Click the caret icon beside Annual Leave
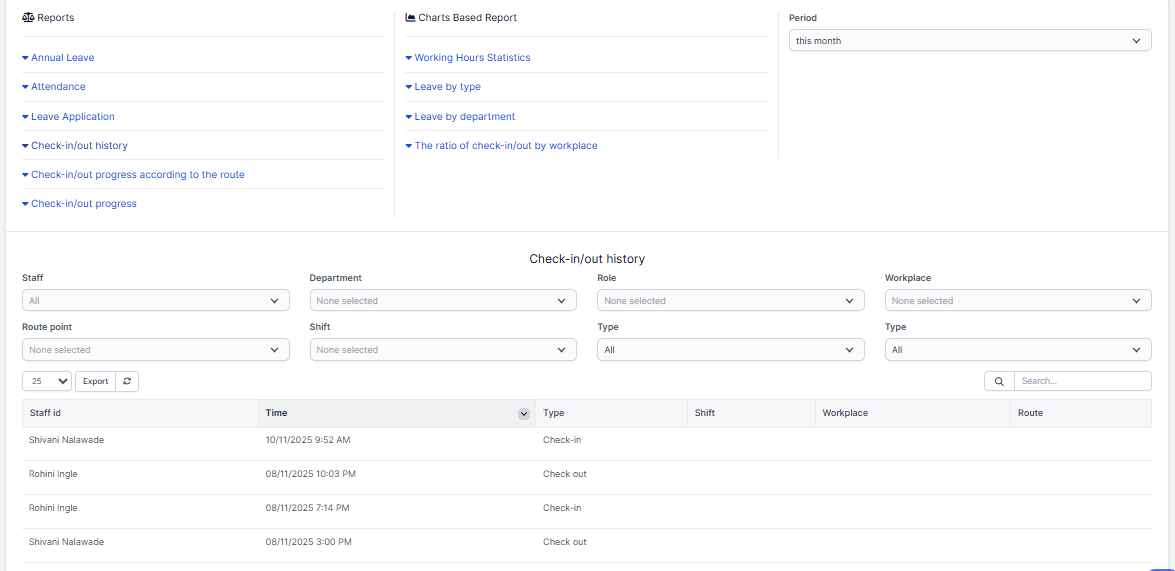Screen dimensions: 1175x571 point(25,58)
